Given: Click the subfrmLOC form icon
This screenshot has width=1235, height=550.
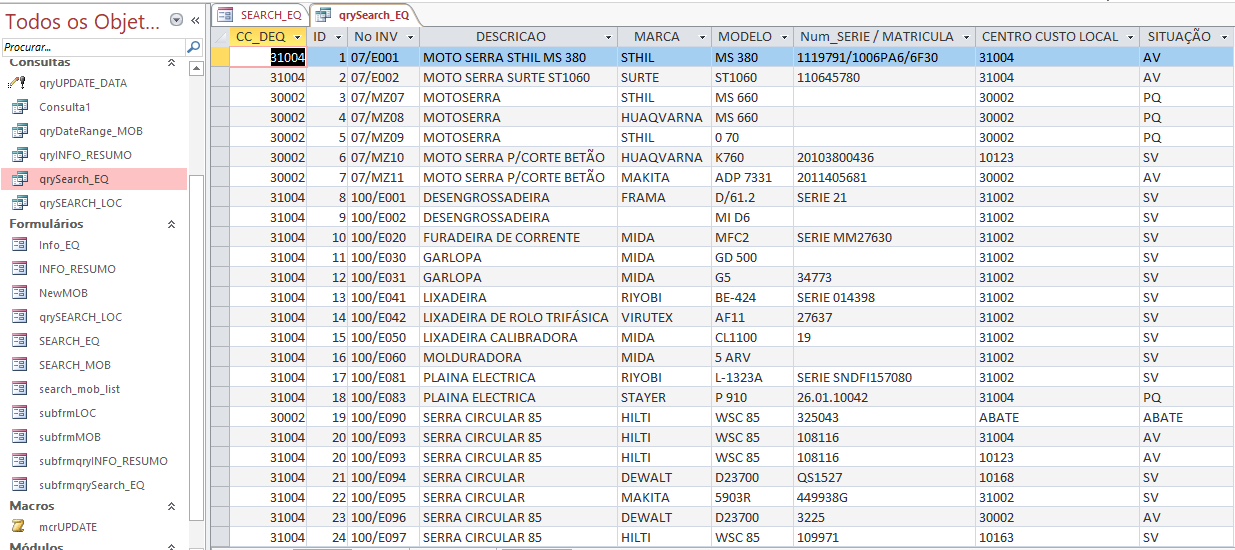Looking at the screenshot, I should tap(19, 413).
